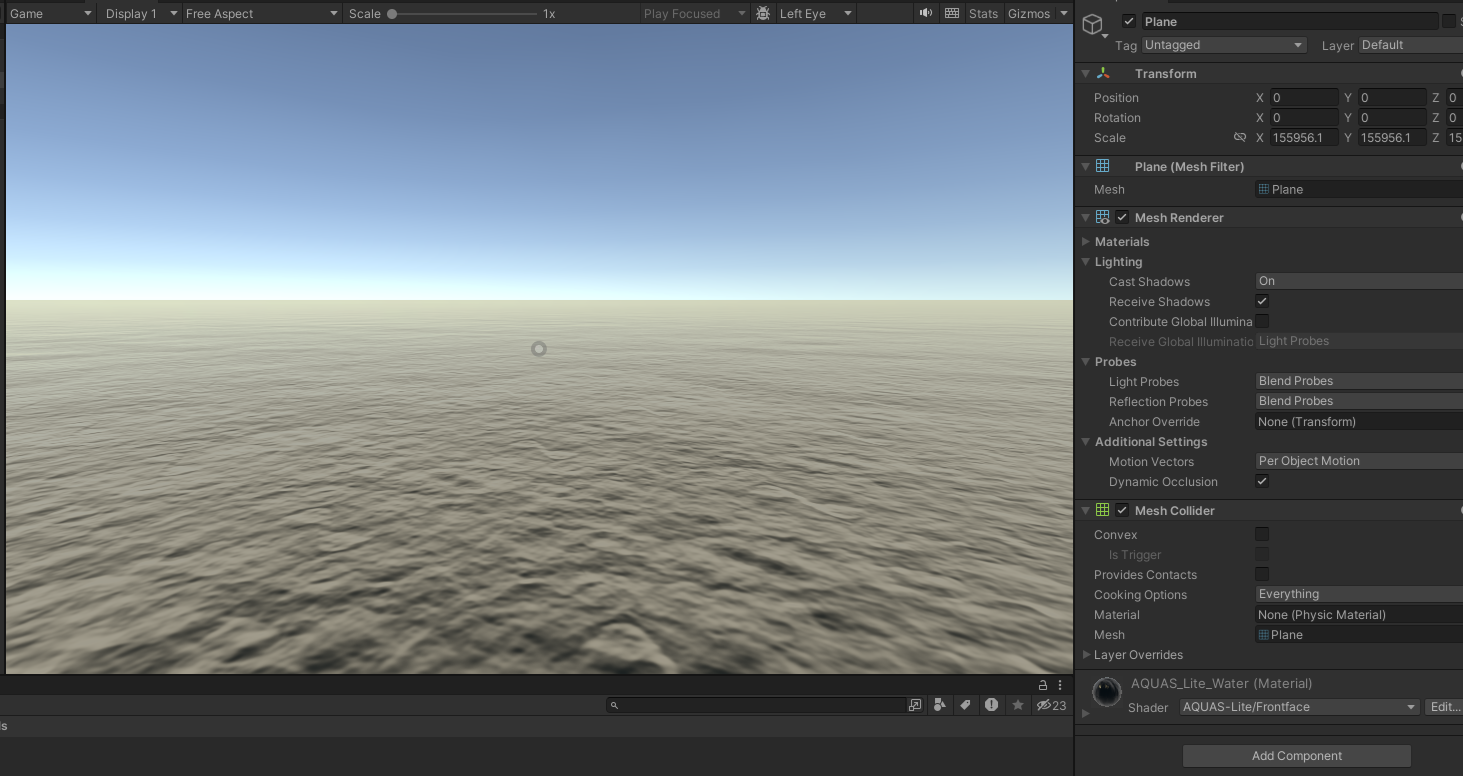Click the Anchor Override None (Transform) field
This screenshot has width=1463, height=776.
pos(1359,421)
